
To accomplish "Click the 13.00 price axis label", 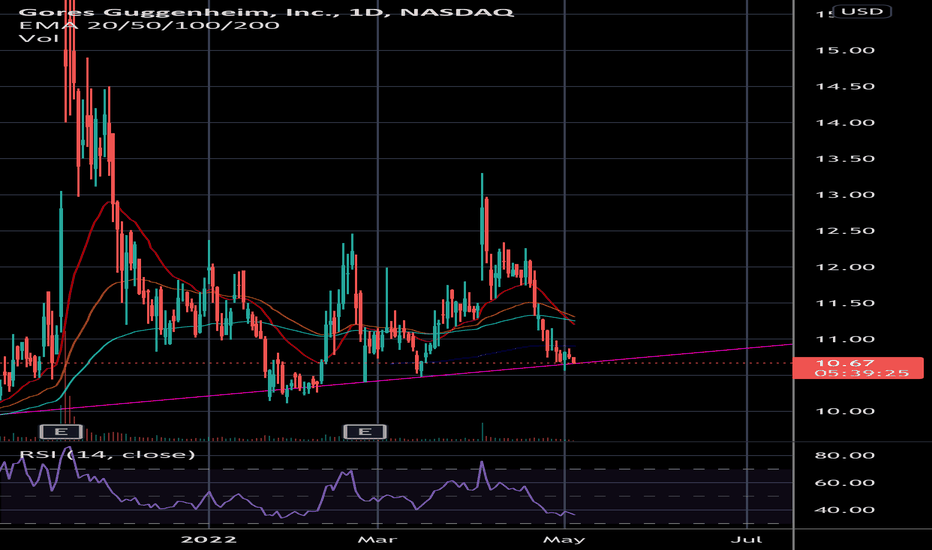I will (x=845, y=195).
